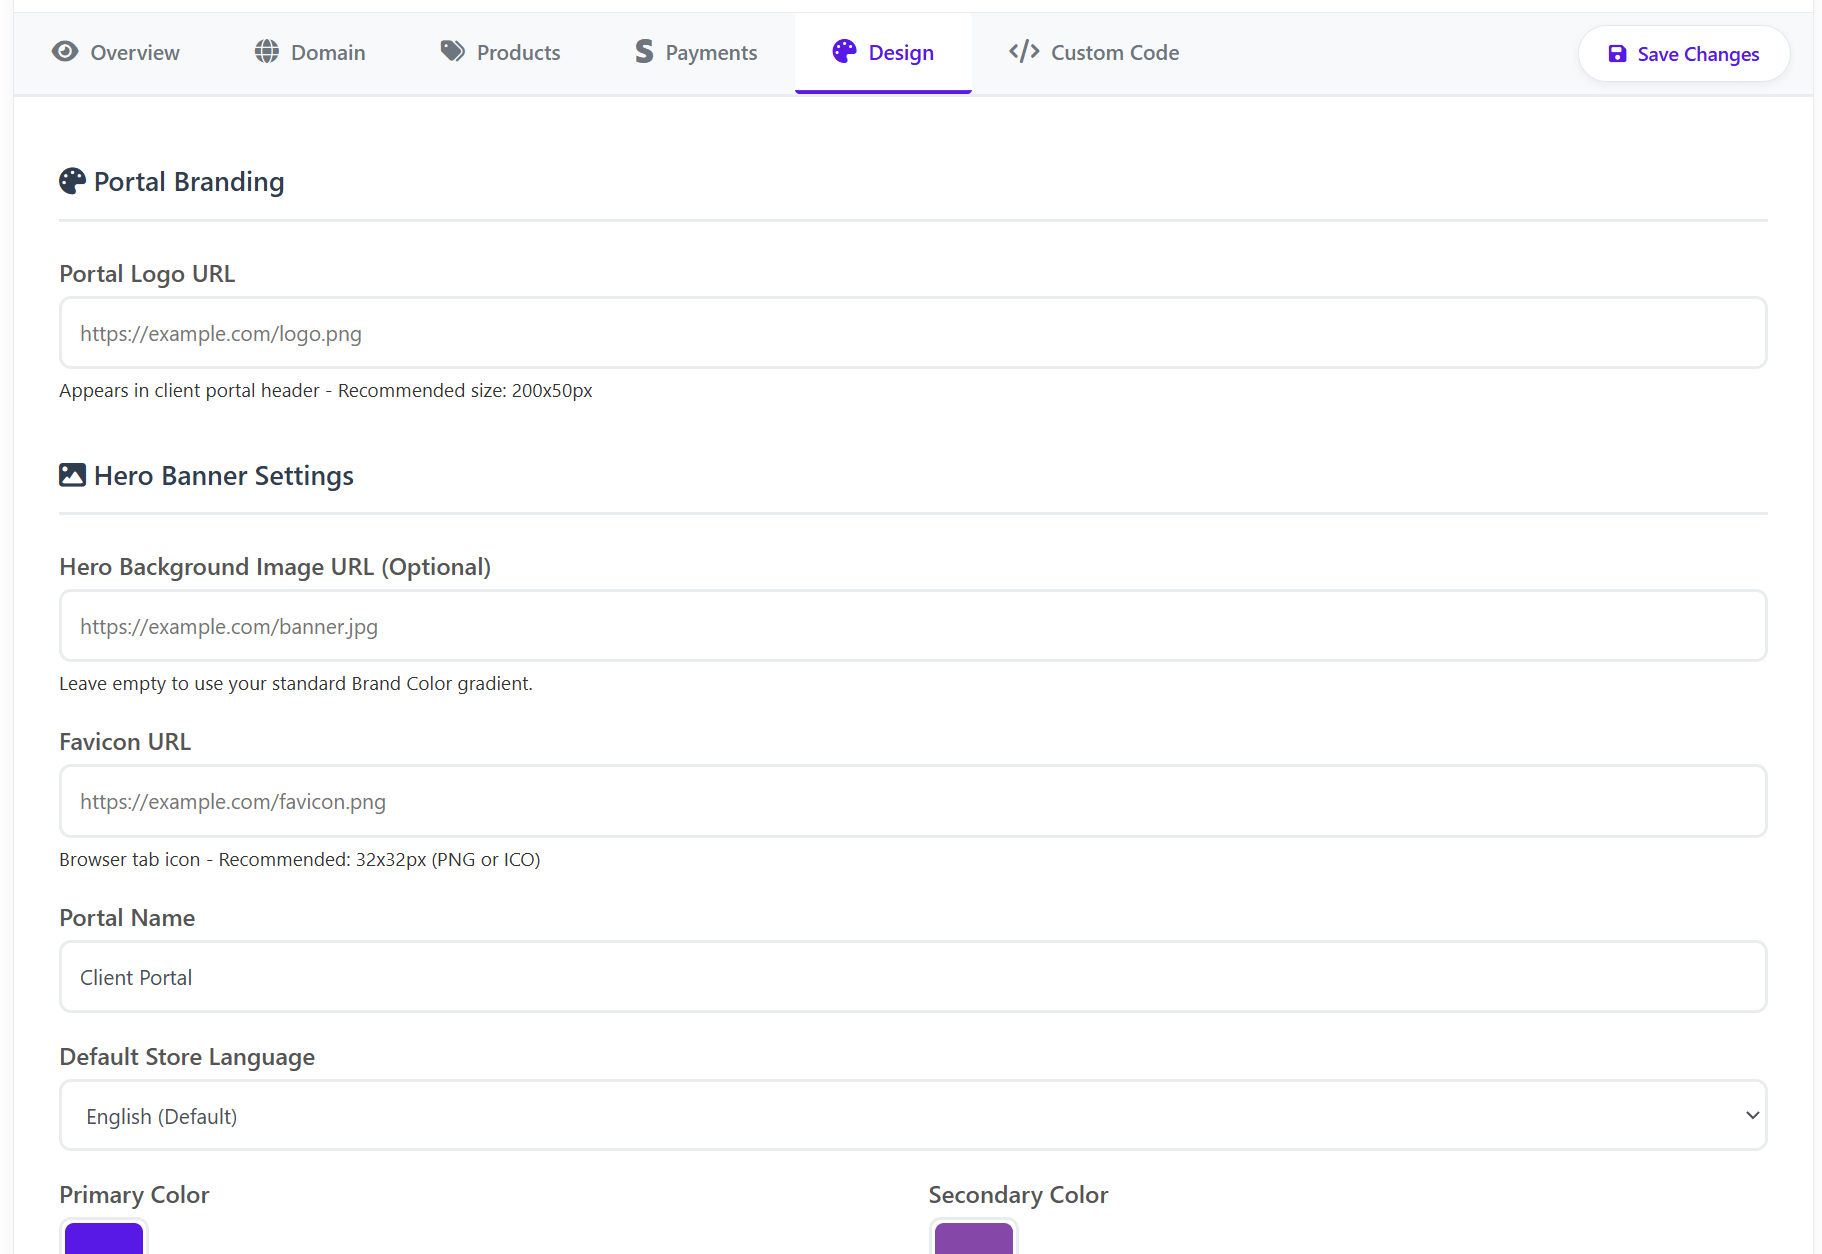The width and height of the screenshot is (1822, 1254).
Task: Click the image icon beside Hero Banner Settings
Action: [x=72, y=475]
